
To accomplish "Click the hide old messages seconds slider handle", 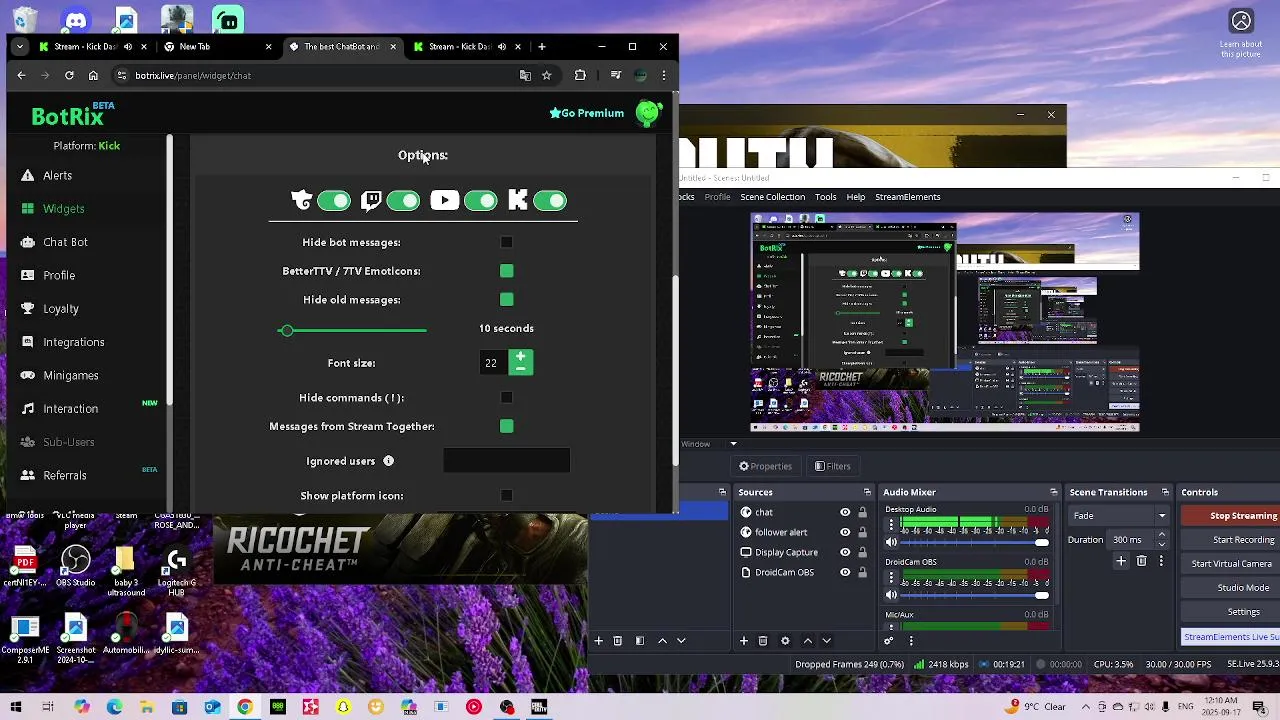I will click(287, 330).
